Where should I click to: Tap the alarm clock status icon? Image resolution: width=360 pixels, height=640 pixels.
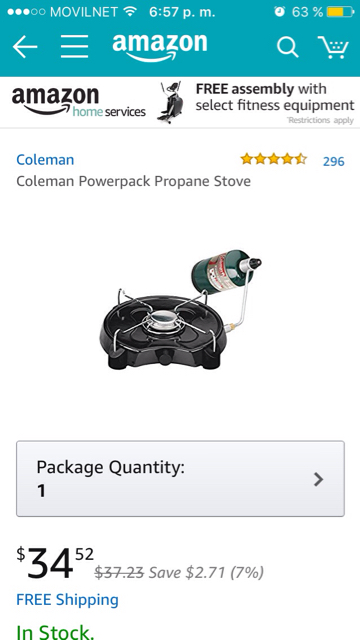pyautogui.click(x=280, y=11)
